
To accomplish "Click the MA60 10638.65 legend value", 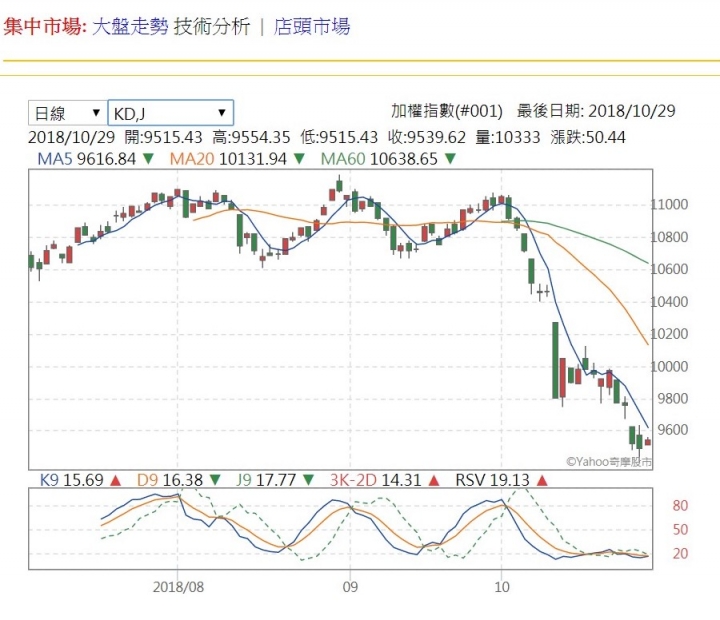I will (379, 159).
